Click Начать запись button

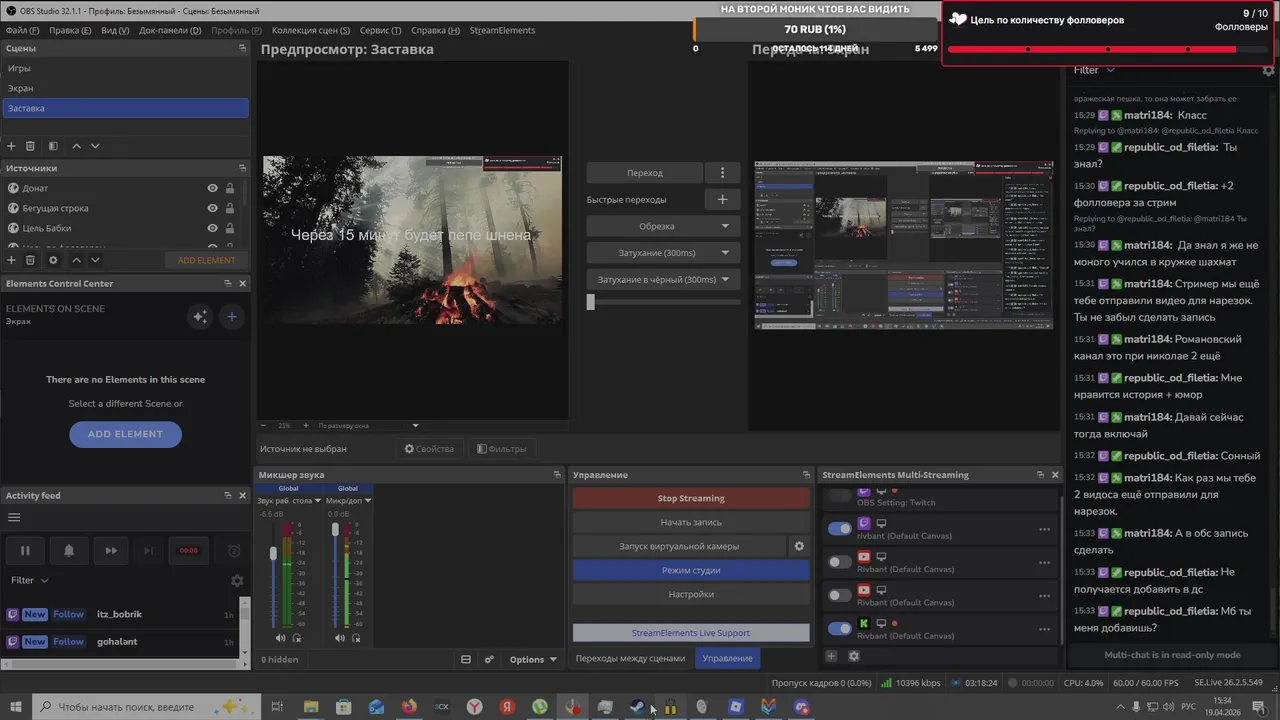[x=691, y=522]
